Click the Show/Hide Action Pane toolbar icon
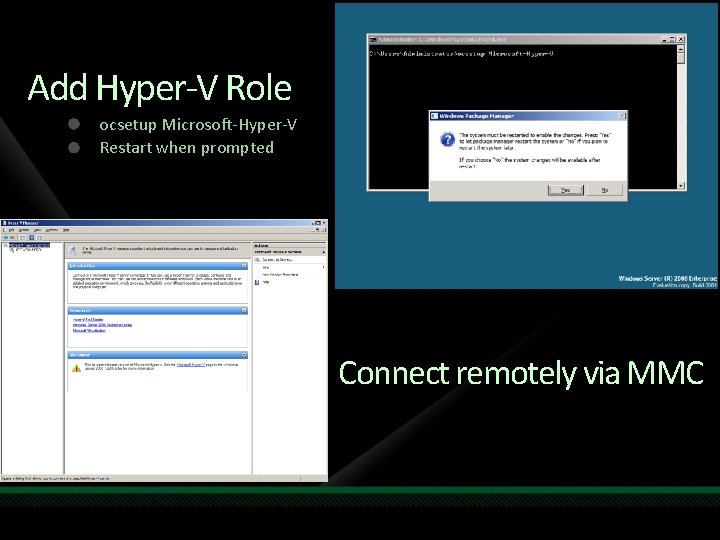The height and width of the screenshot is (540, 720). click(x=39, y=238)
